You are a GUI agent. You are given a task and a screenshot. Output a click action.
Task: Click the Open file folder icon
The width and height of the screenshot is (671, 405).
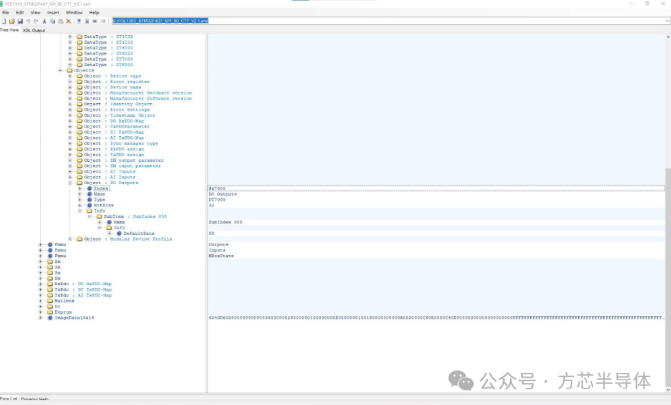[12, 21]
